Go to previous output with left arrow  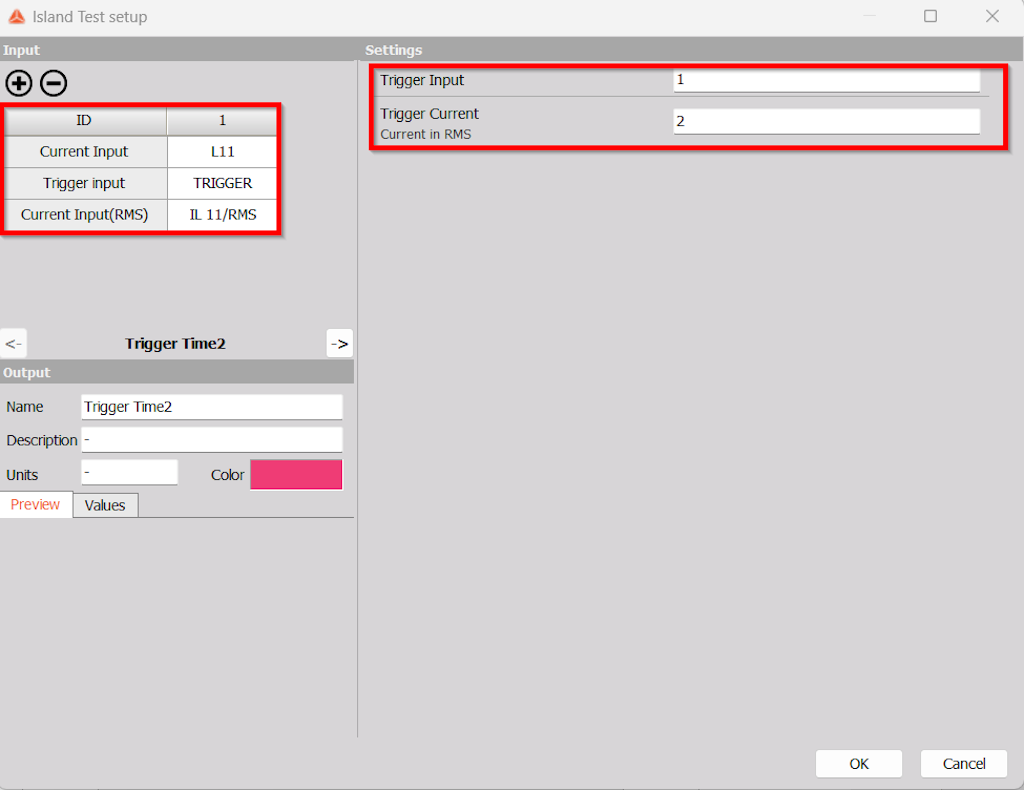pyautogui.click(x=14, y=343)
